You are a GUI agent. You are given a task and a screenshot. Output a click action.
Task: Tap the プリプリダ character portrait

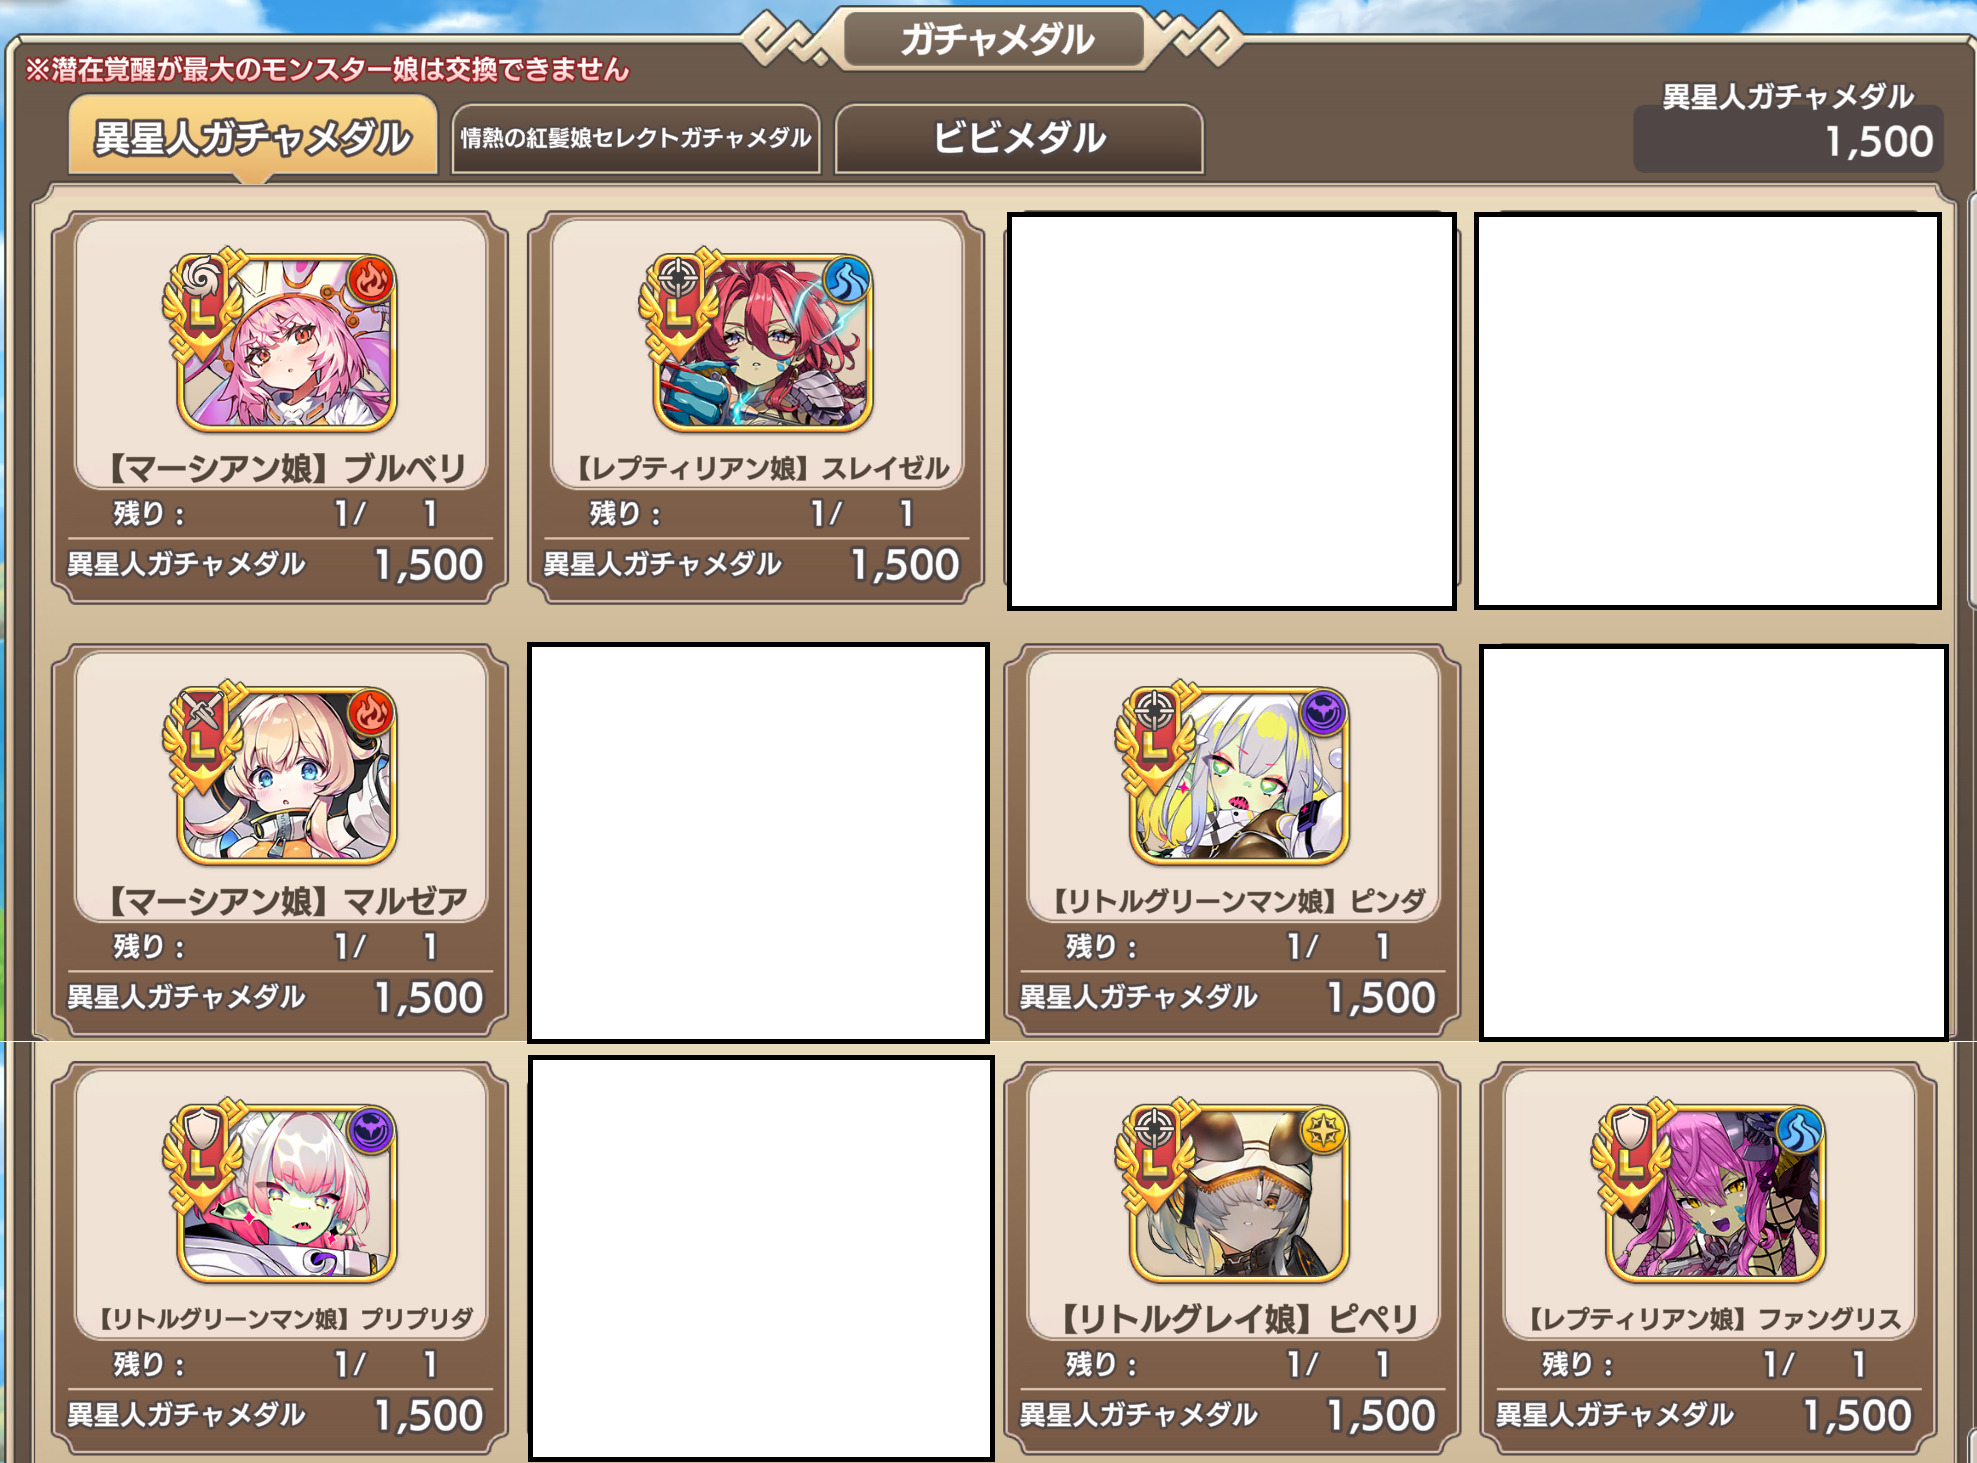[x=287, y=1194]
